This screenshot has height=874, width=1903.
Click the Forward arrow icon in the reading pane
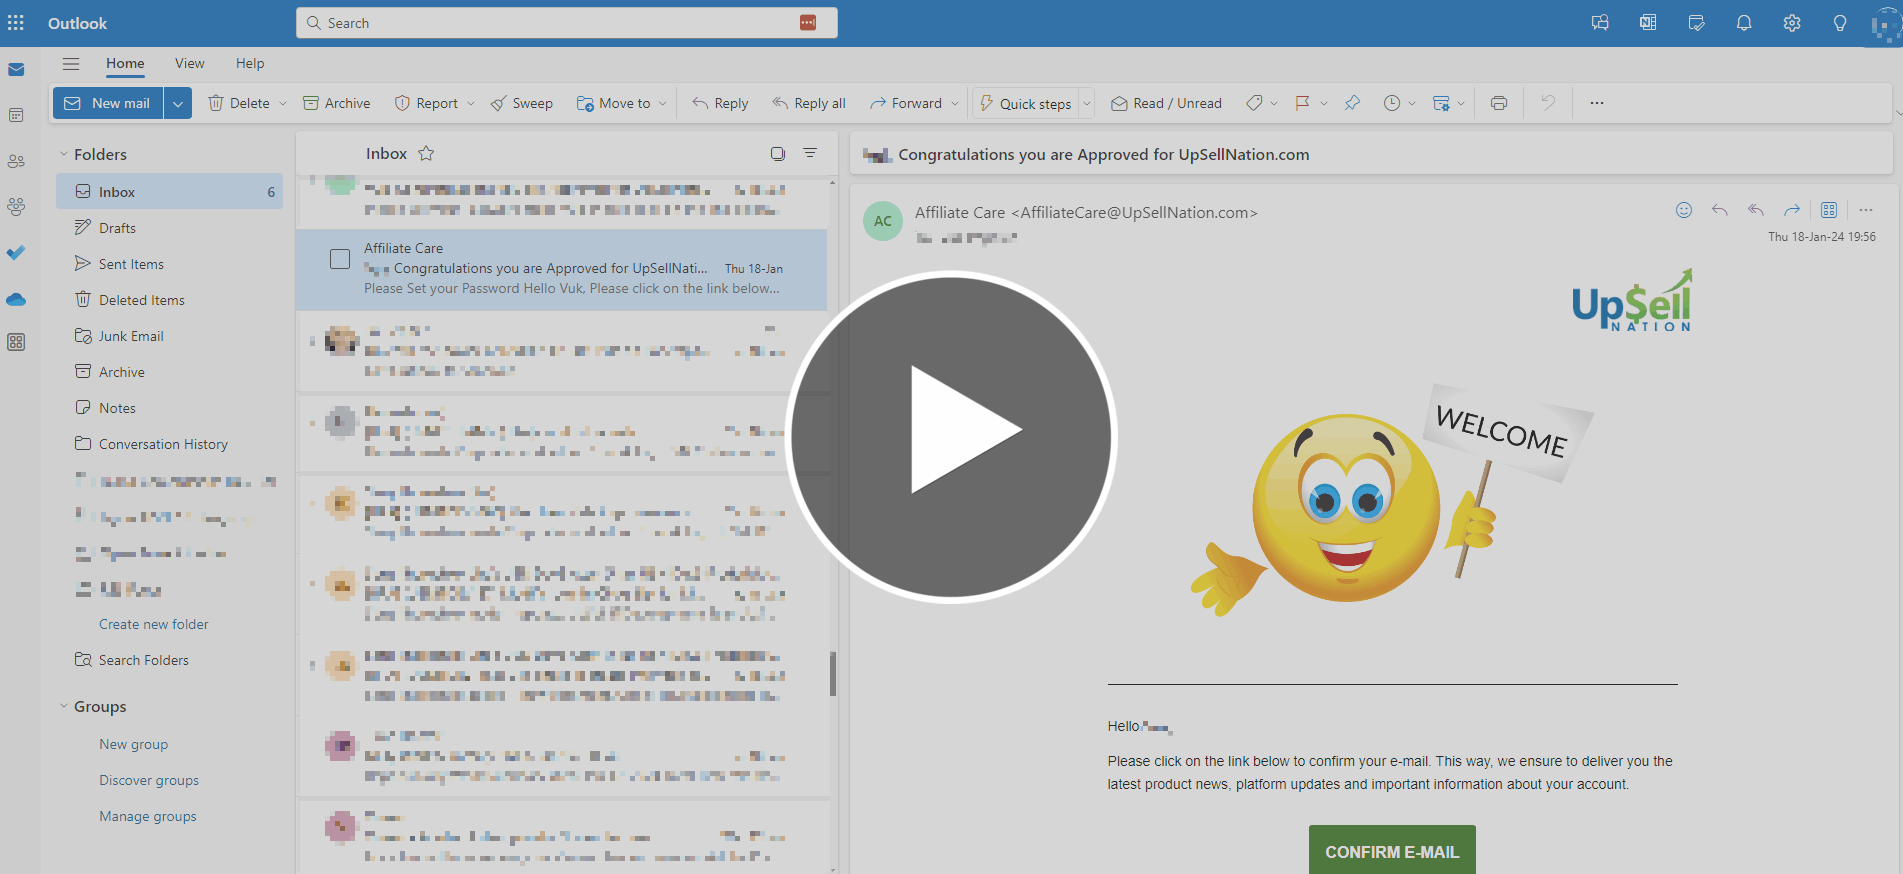(1792, 210)
